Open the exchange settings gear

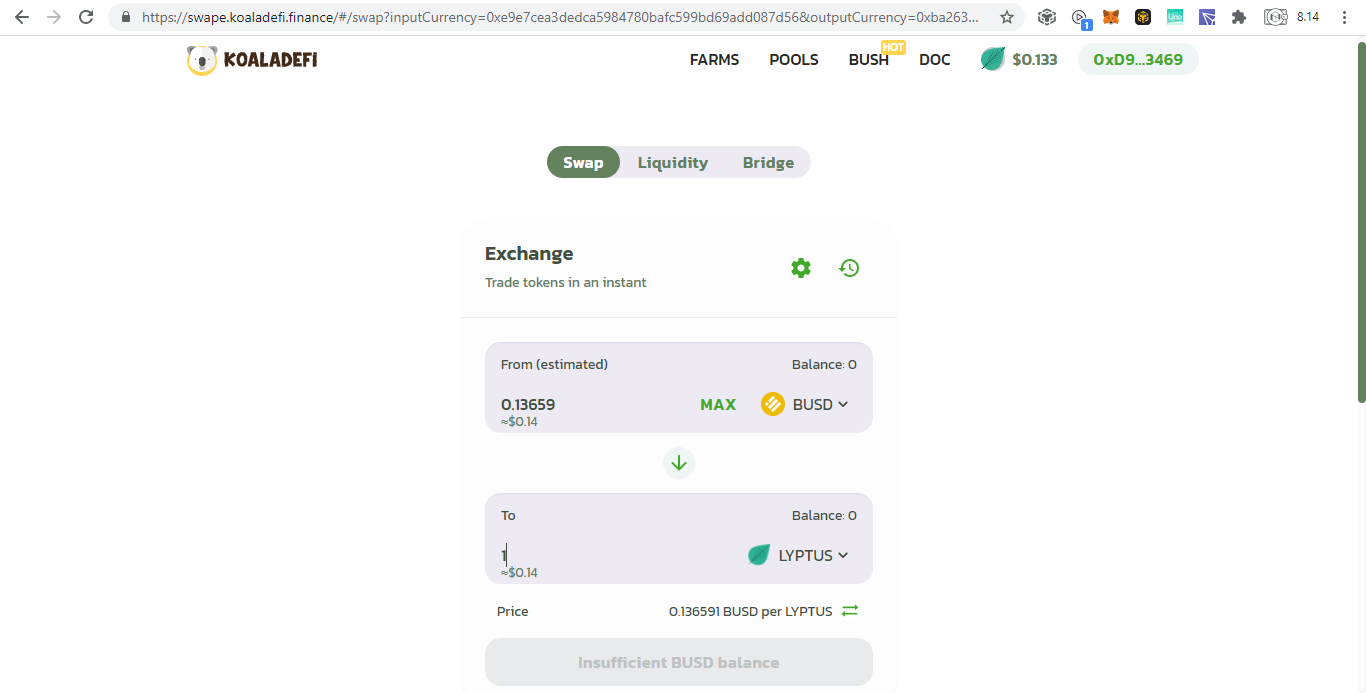(x=801, y=268)
